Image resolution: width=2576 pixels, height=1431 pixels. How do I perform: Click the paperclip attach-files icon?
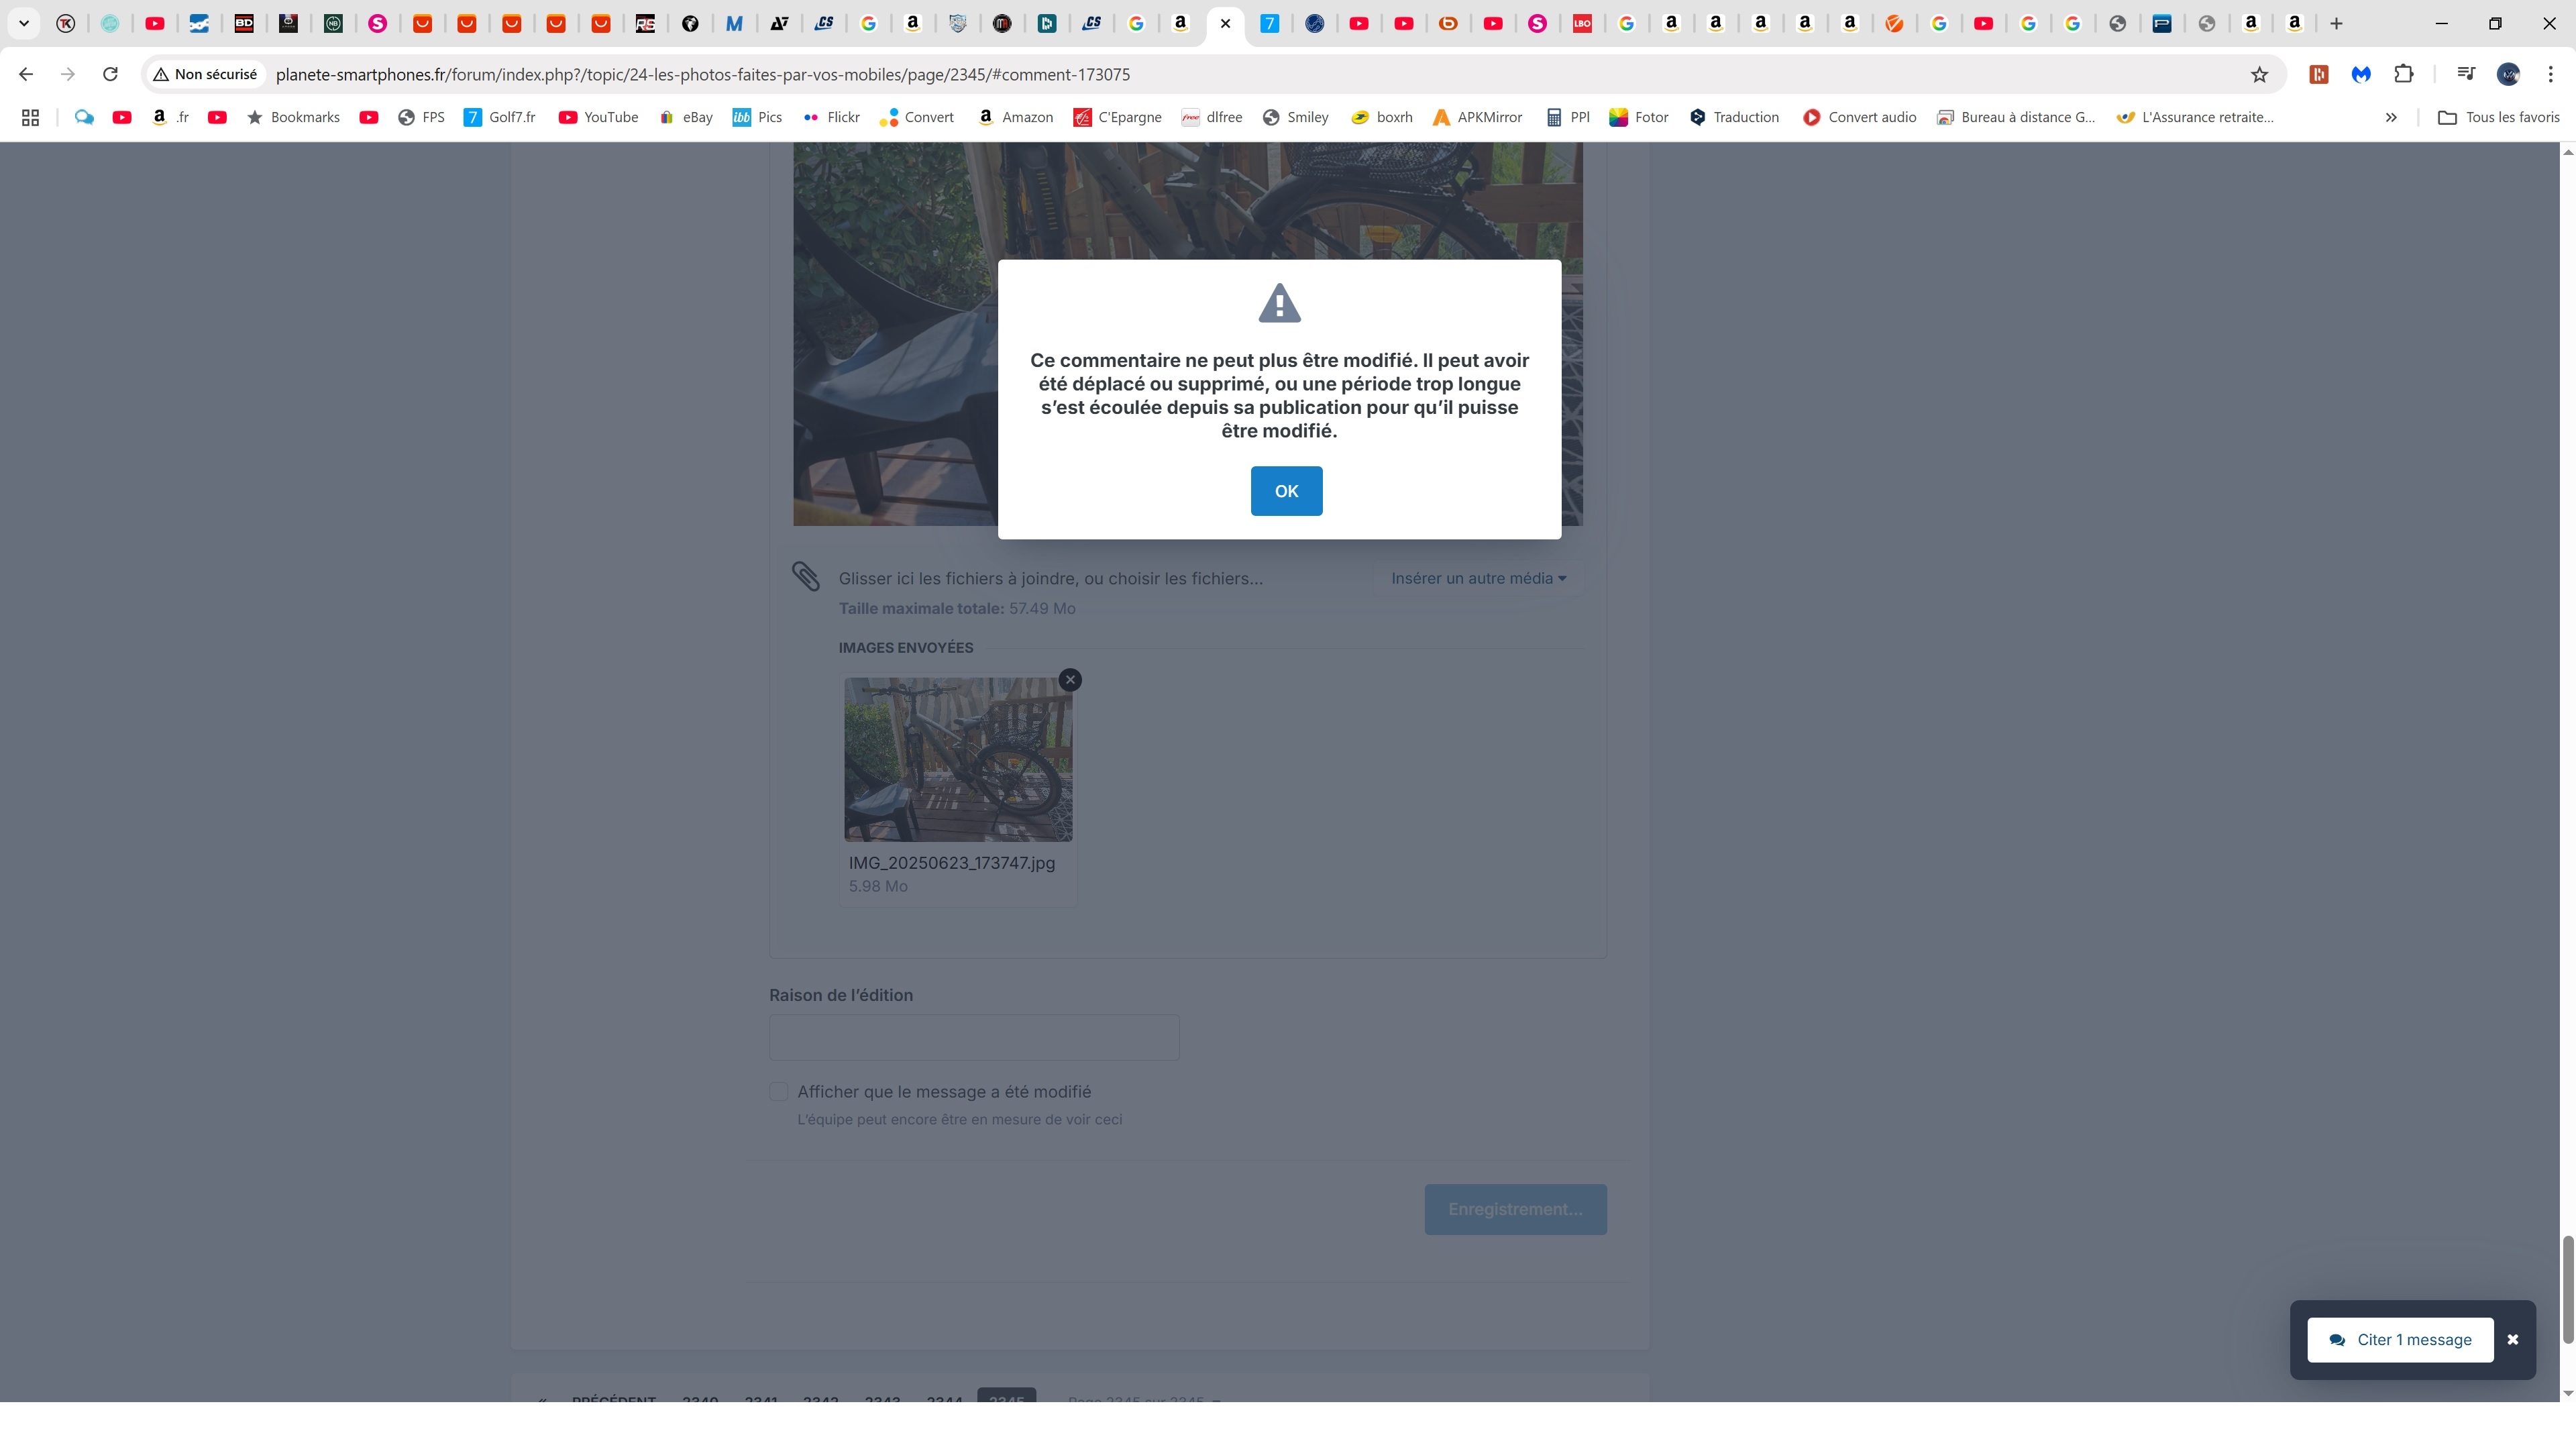point(806,576)
